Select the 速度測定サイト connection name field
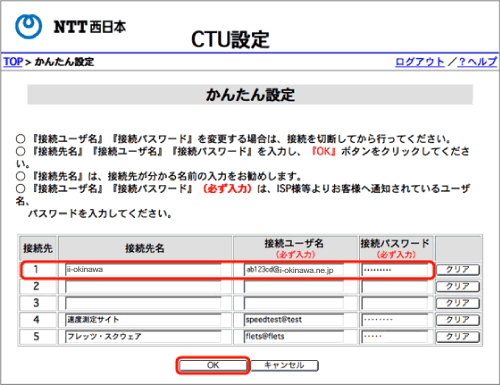This screenshot has width=500, height=385. pyautogui.click(x=143, y=320)
